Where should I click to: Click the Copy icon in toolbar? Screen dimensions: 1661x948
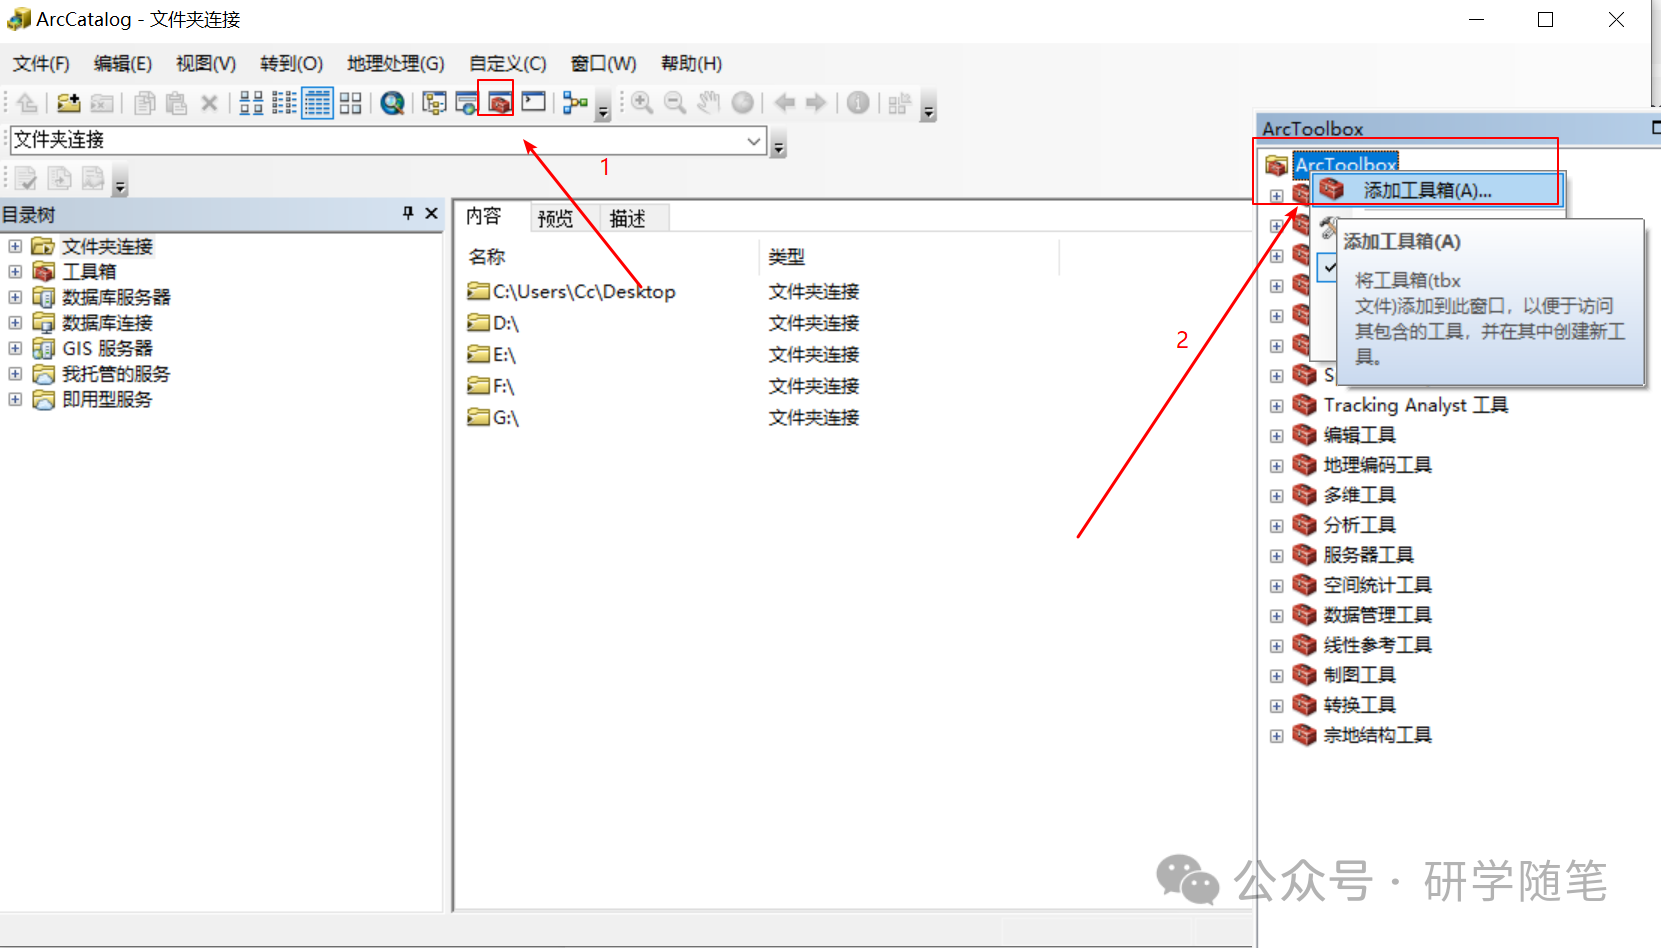[x=145, y=102]
